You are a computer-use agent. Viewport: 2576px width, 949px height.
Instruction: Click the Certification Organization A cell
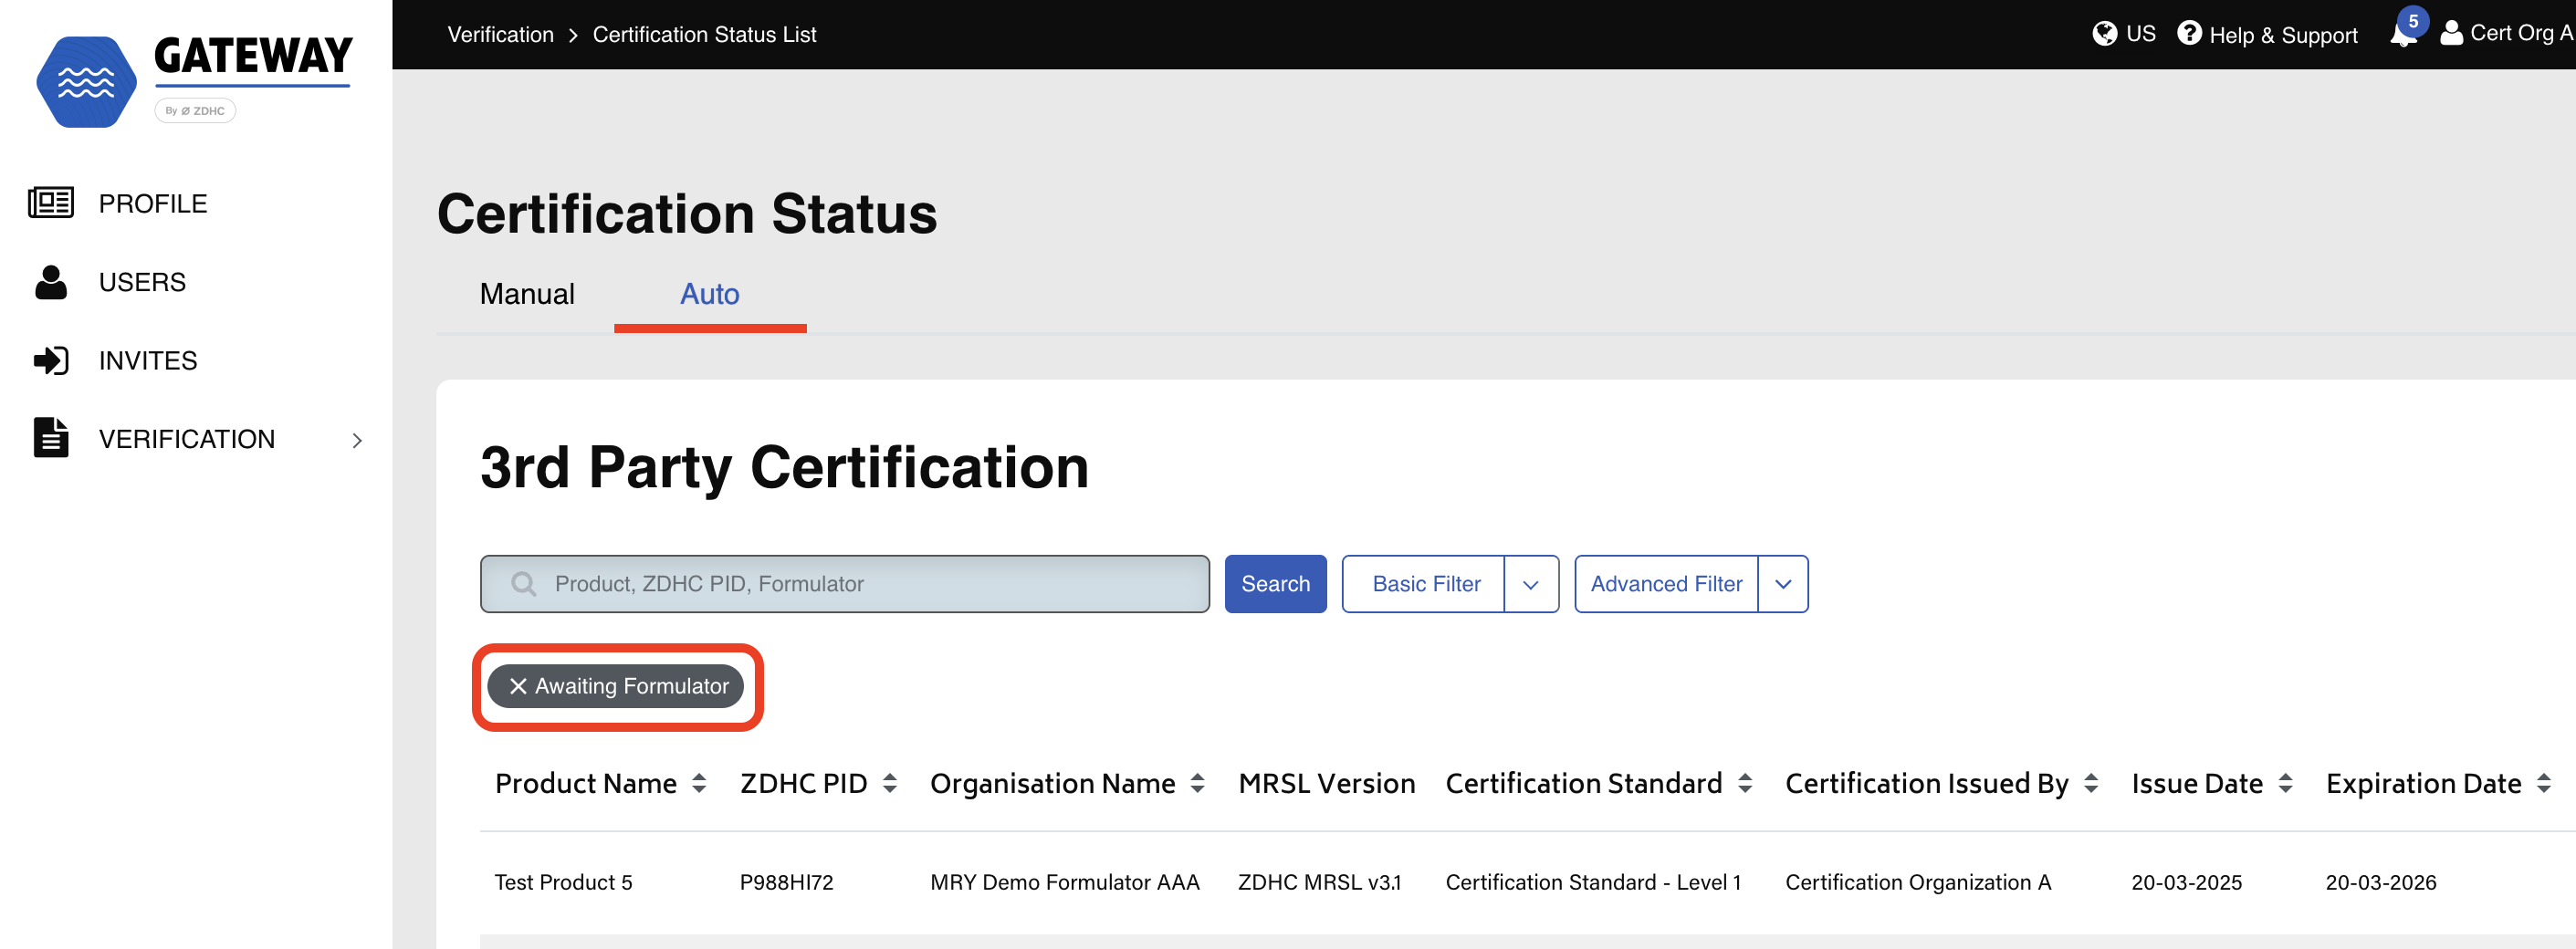(x=1918, y=882)
